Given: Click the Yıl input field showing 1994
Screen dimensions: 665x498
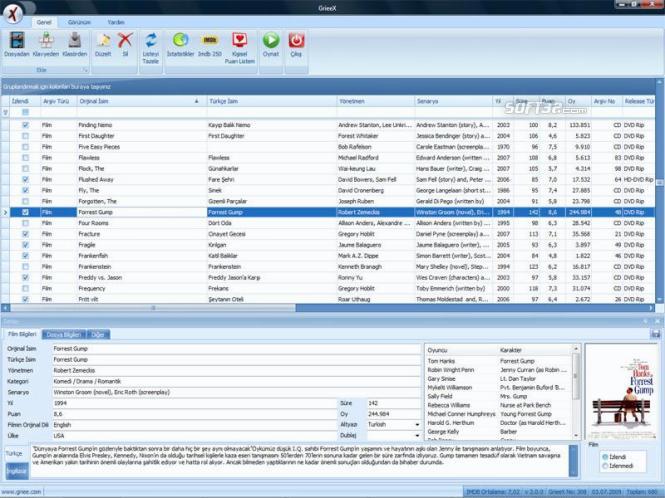Looking at the screenshot, I should (194, 403).
